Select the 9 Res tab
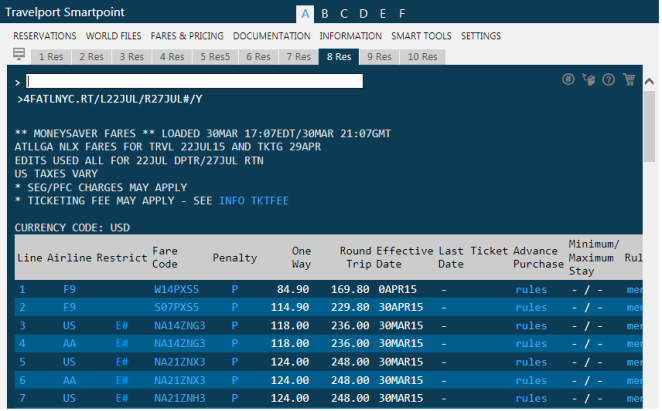This screenshot has height=411, width=662. click(x=379, y=57)
